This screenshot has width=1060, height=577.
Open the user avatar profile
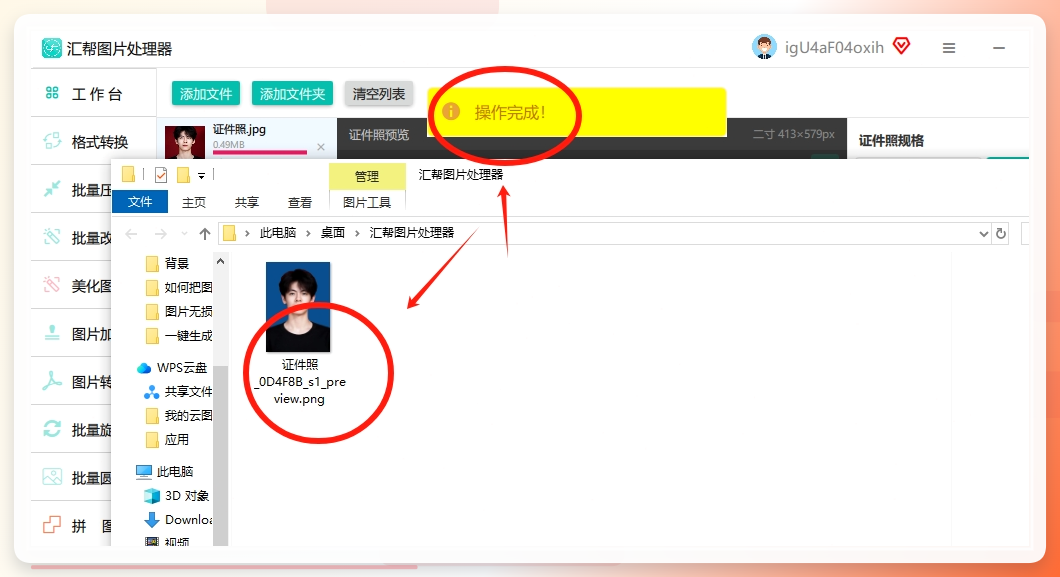click(x=764, y=47)
